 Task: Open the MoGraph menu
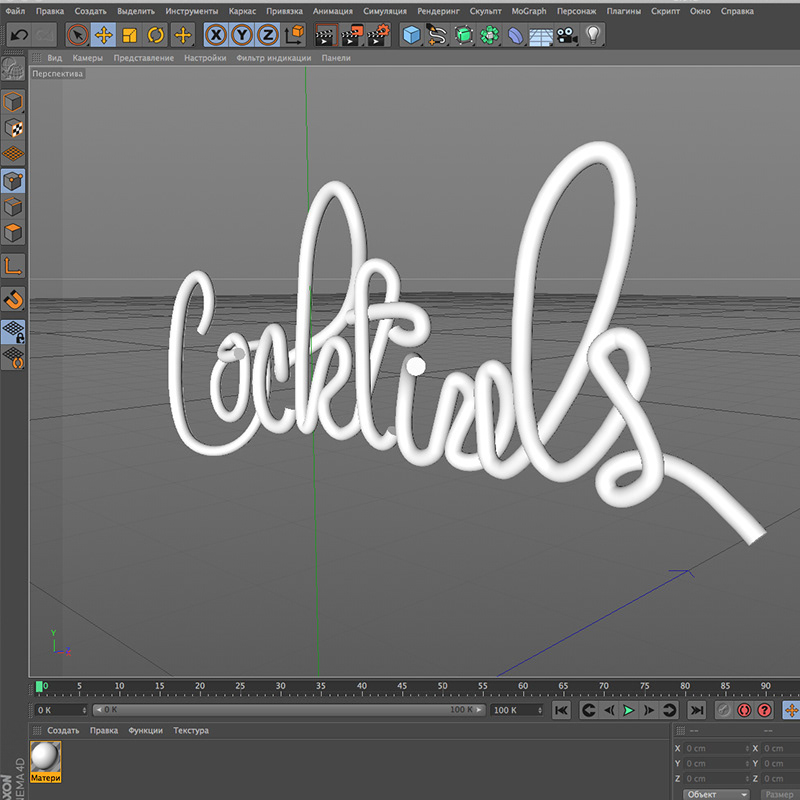click(x=529, y=11)
